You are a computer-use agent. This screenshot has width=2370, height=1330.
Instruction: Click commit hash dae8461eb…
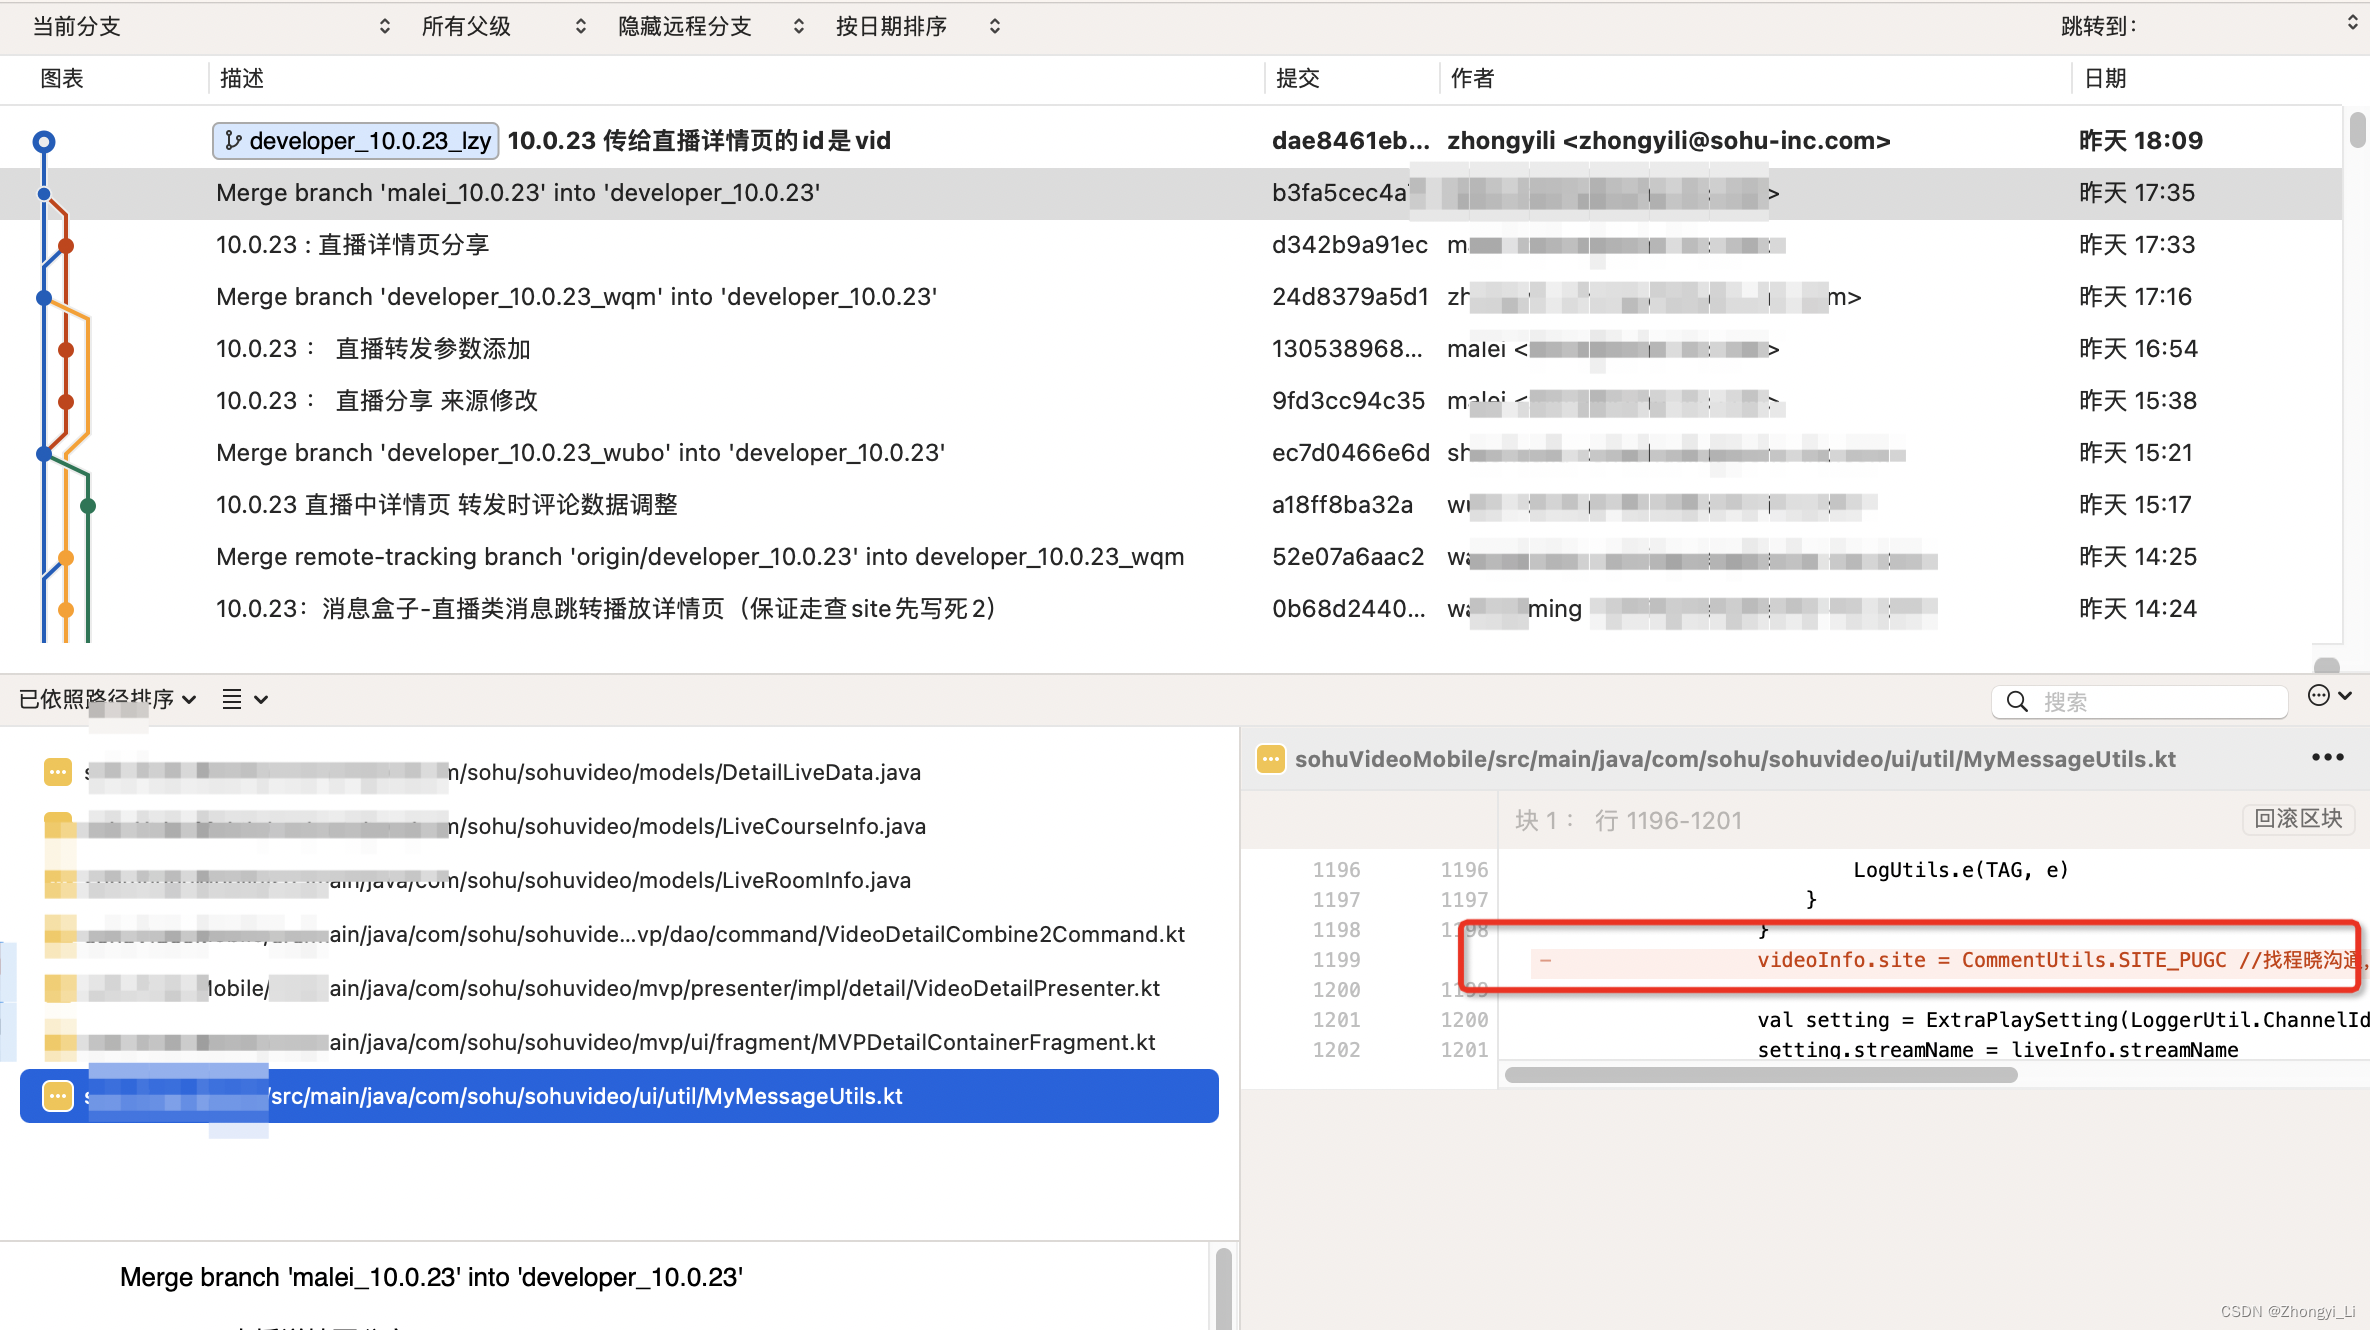point(1351,141)
